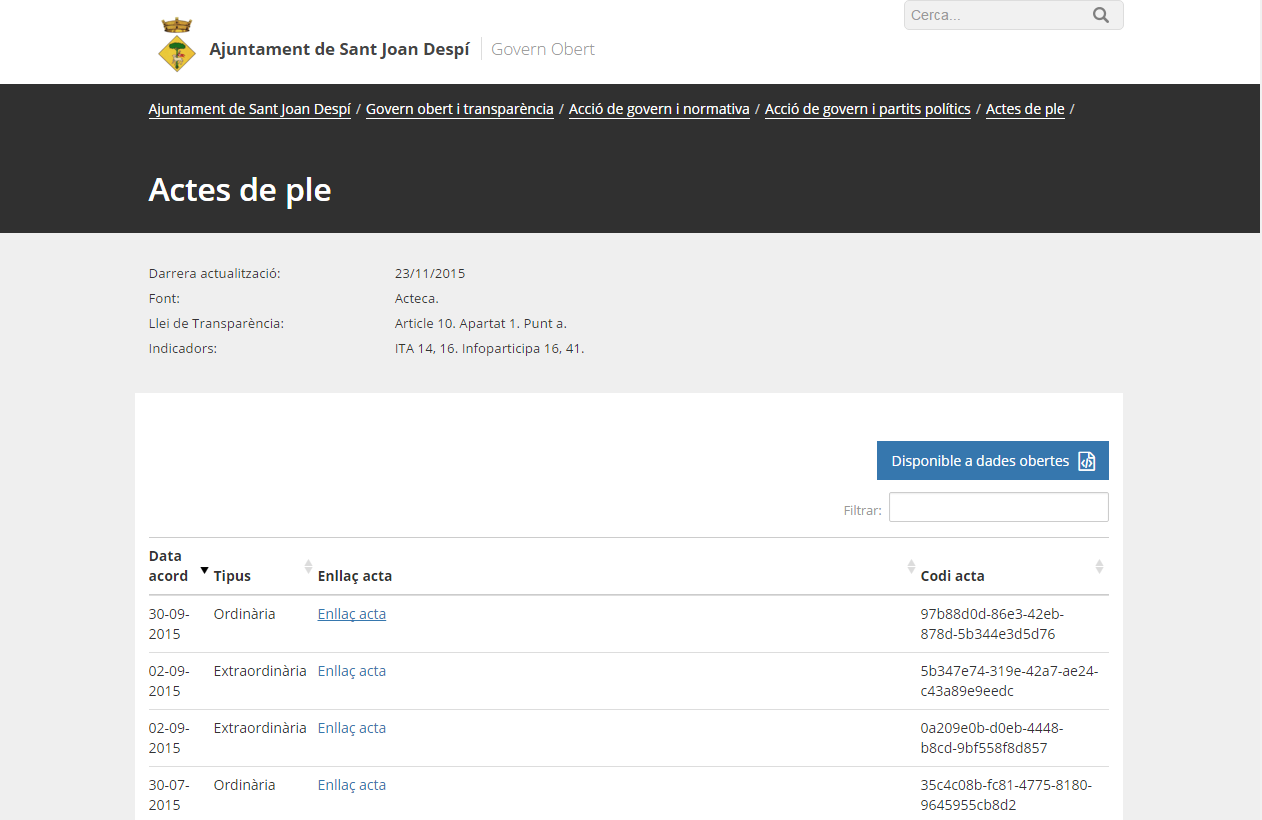
Task: Go to Govern obert i transparència breadcrumb
Action: (x=459, y=109)
